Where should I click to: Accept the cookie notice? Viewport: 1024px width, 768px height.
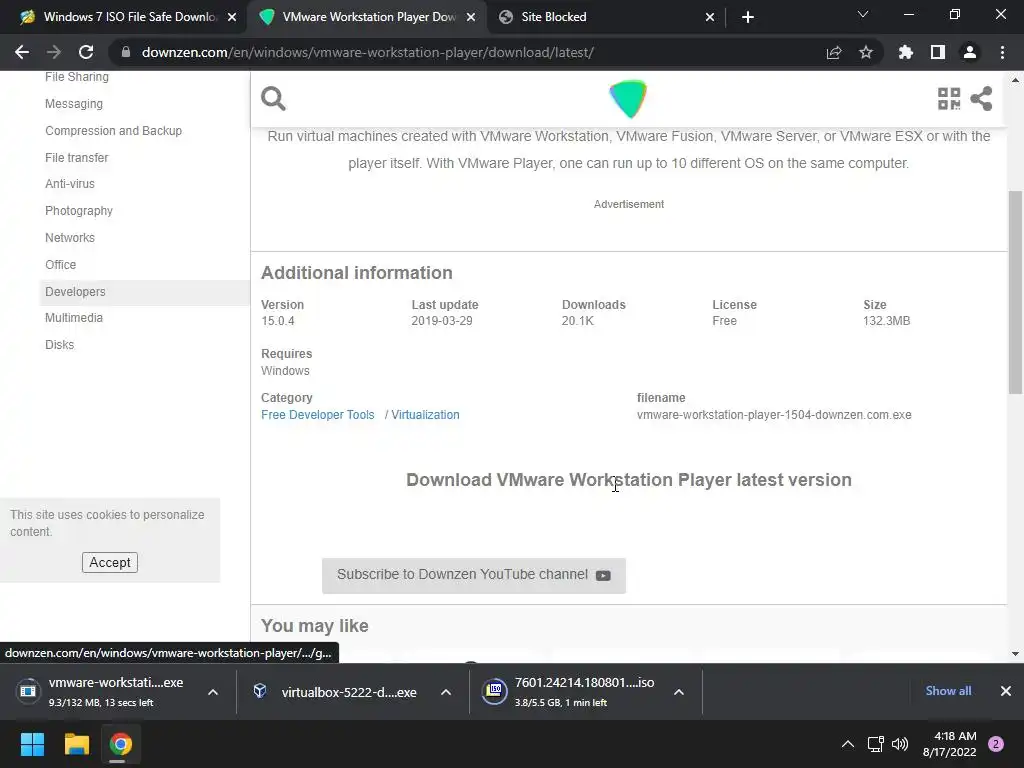[x=110, y=562]
